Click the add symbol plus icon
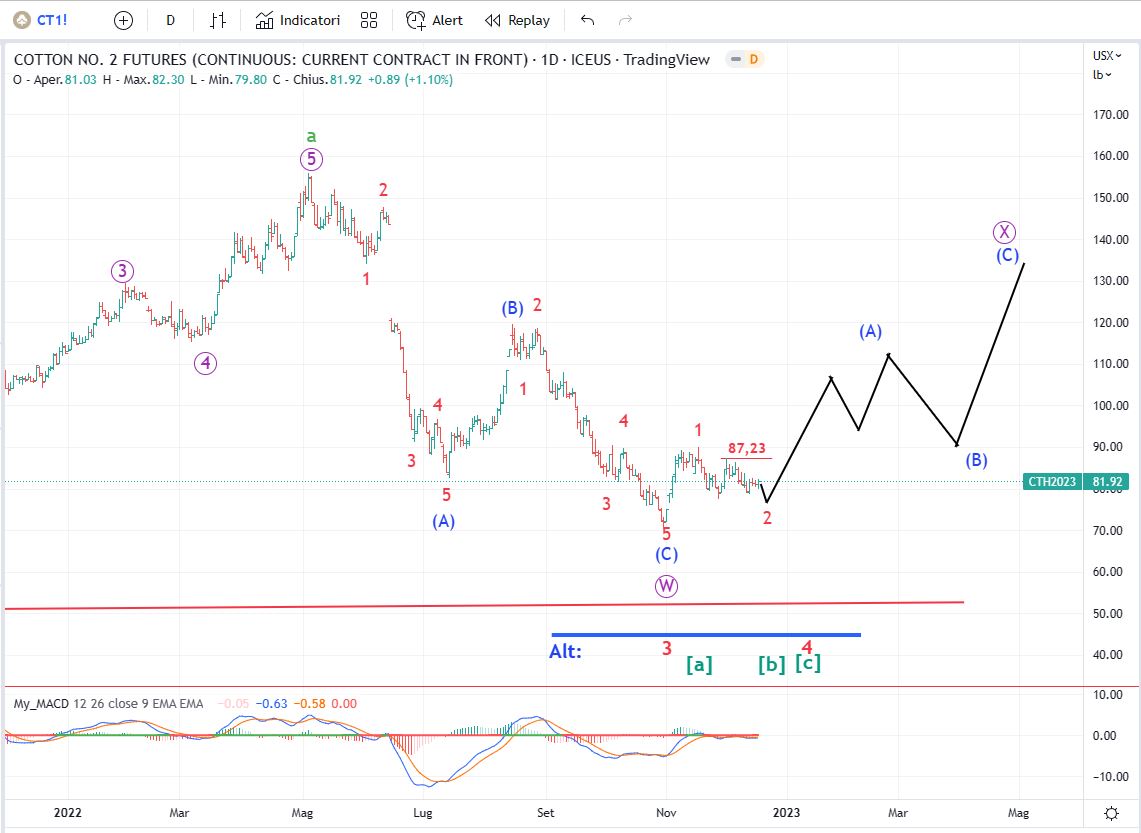The height and width of the screenshot is (833, 1141). tap(123, 20)
